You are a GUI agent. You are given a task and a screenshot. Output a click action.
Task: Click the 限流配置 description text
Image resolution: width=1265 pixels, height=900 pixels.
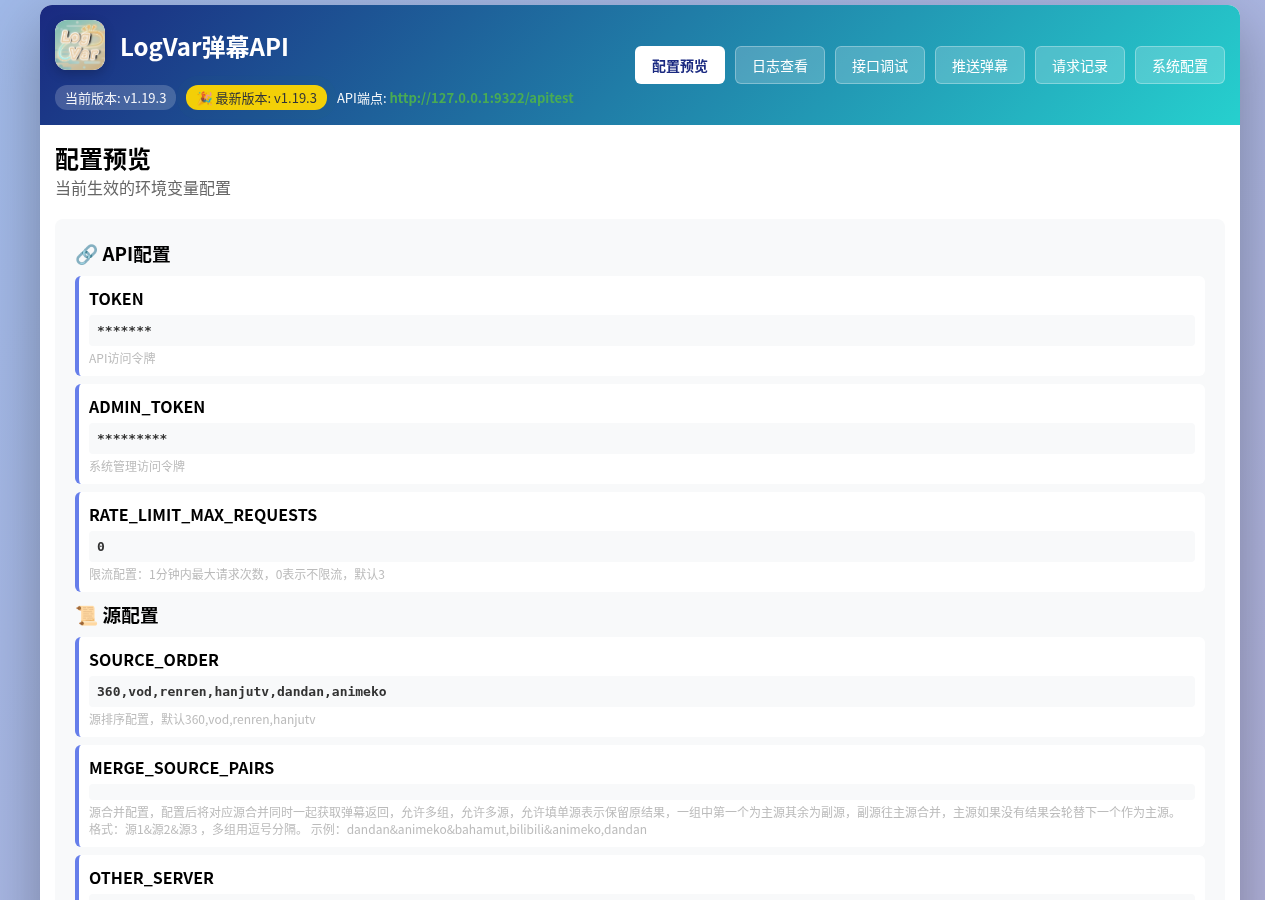click(237, 574)
